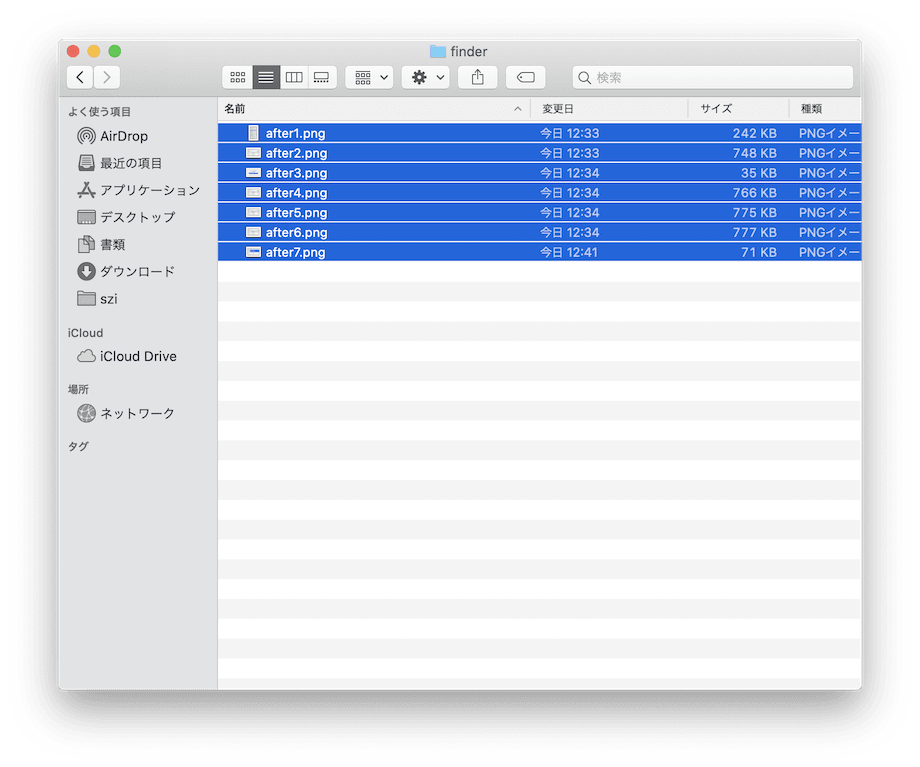Open the group-by arrangement dropdown
920x767 pixels.
click(x=370, y=77)
